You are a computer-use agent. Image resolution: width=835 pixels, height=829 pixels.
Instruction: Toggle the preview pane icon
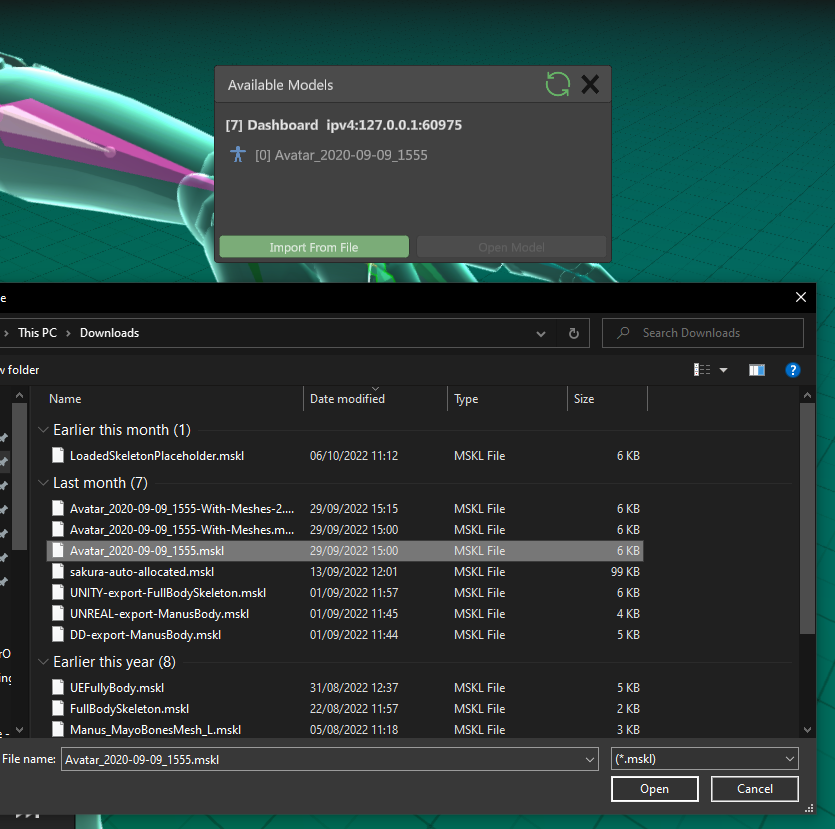point(757,370)
